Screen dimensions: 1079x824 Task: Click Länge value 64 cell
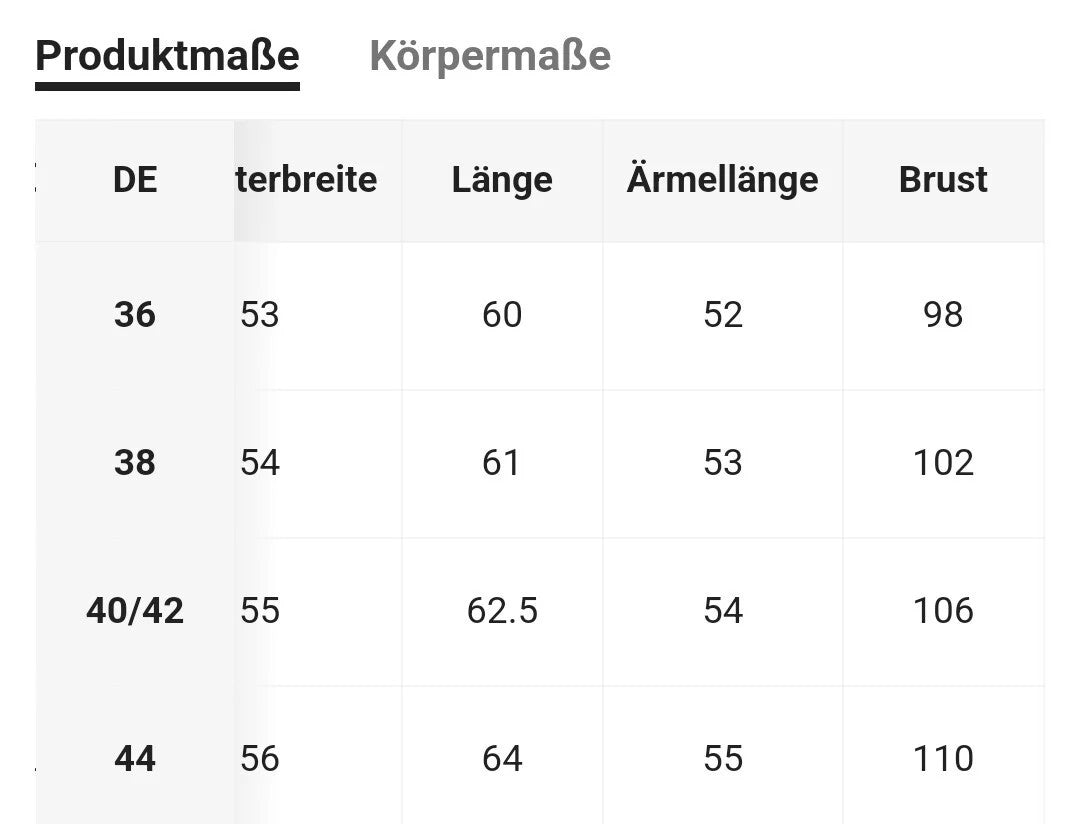point(502,759)
